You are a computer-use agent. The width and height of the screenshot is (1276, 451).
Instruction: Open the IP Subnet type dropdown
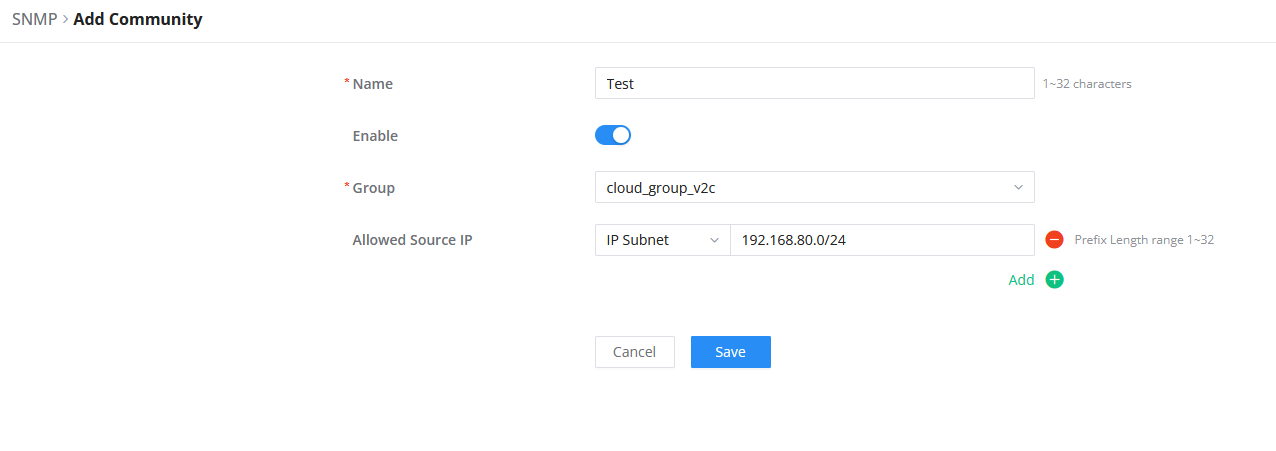[662, 240]
